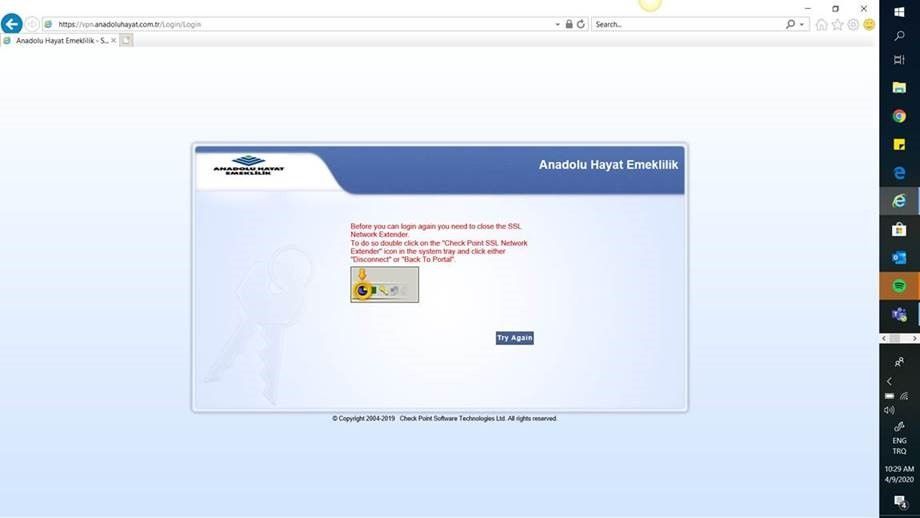Open the network Wi-Fi icon
Viewport: 920px width, 518px height.
(904, 396)
